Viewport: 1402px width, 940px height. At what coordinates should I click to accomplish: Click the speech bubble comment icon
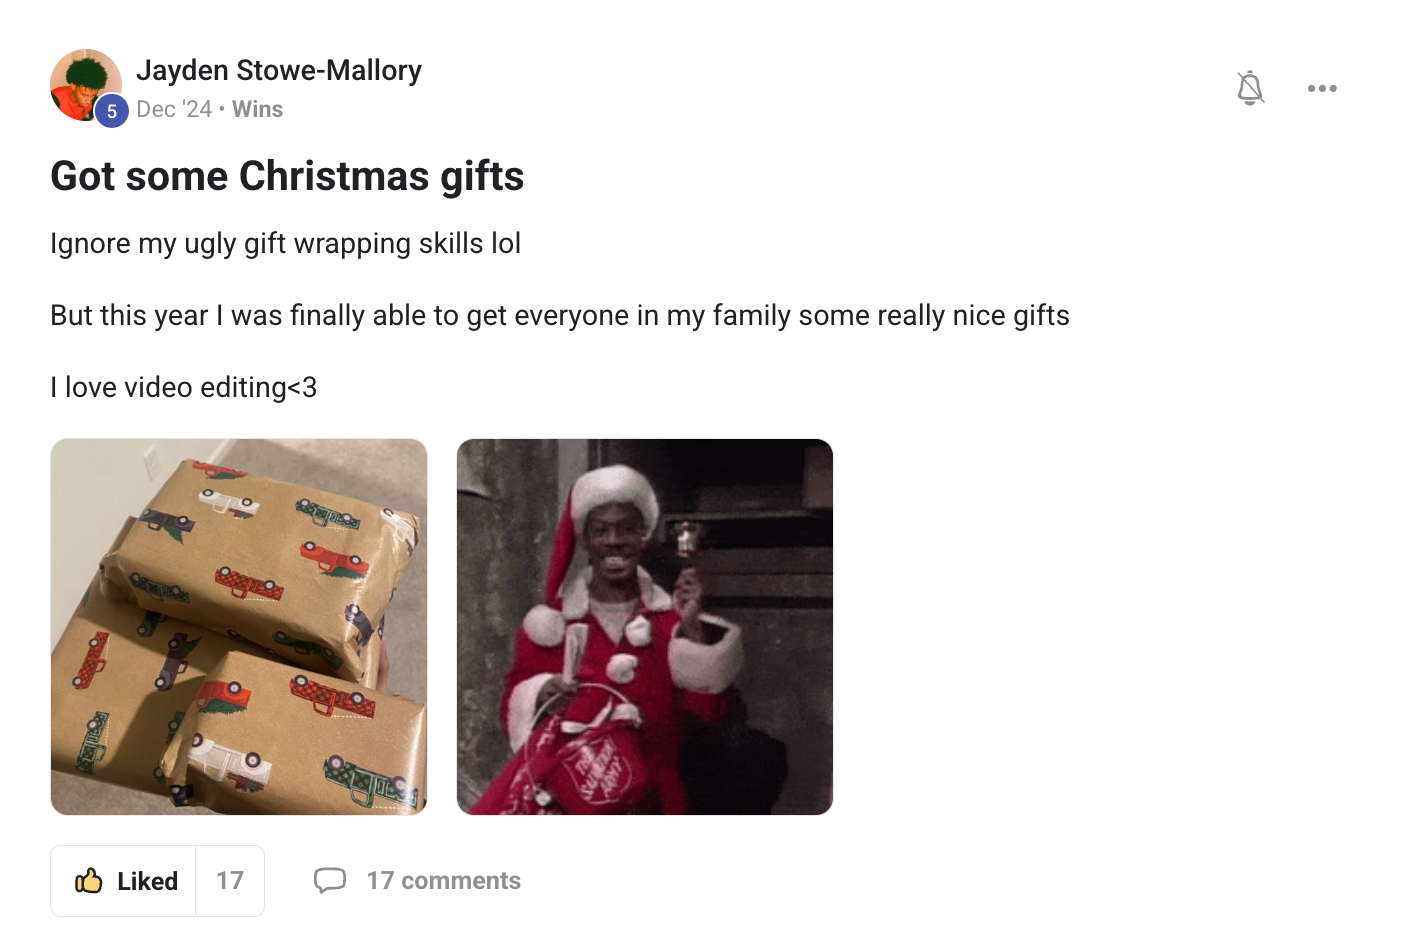[330, 880]
